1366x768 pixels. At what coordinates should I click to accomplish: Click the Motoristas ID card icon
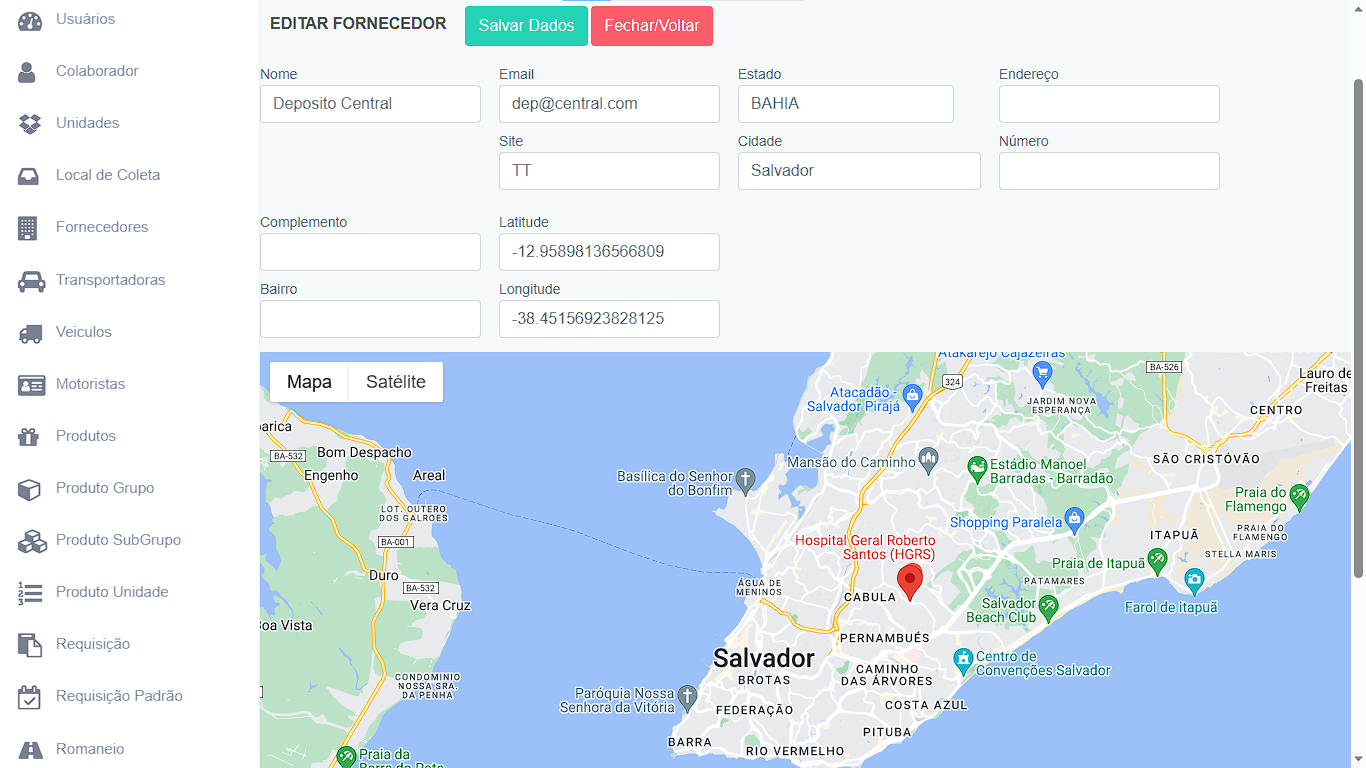pos(31,385)
